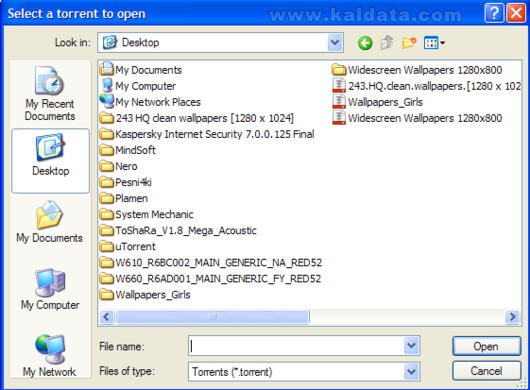Click the horizontal scrollbar left arrow
Viewport: 530px width, 390px height.
(x=107, y=317)
